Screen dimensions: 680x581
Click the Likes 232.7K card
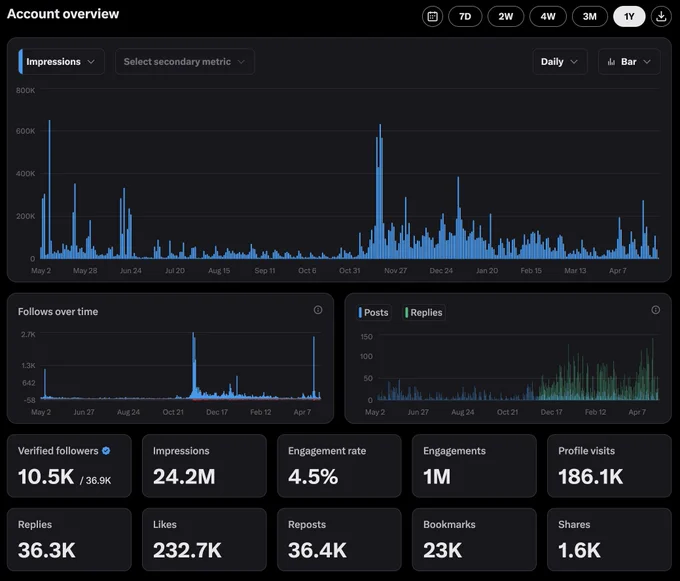(x=204, y=539)
